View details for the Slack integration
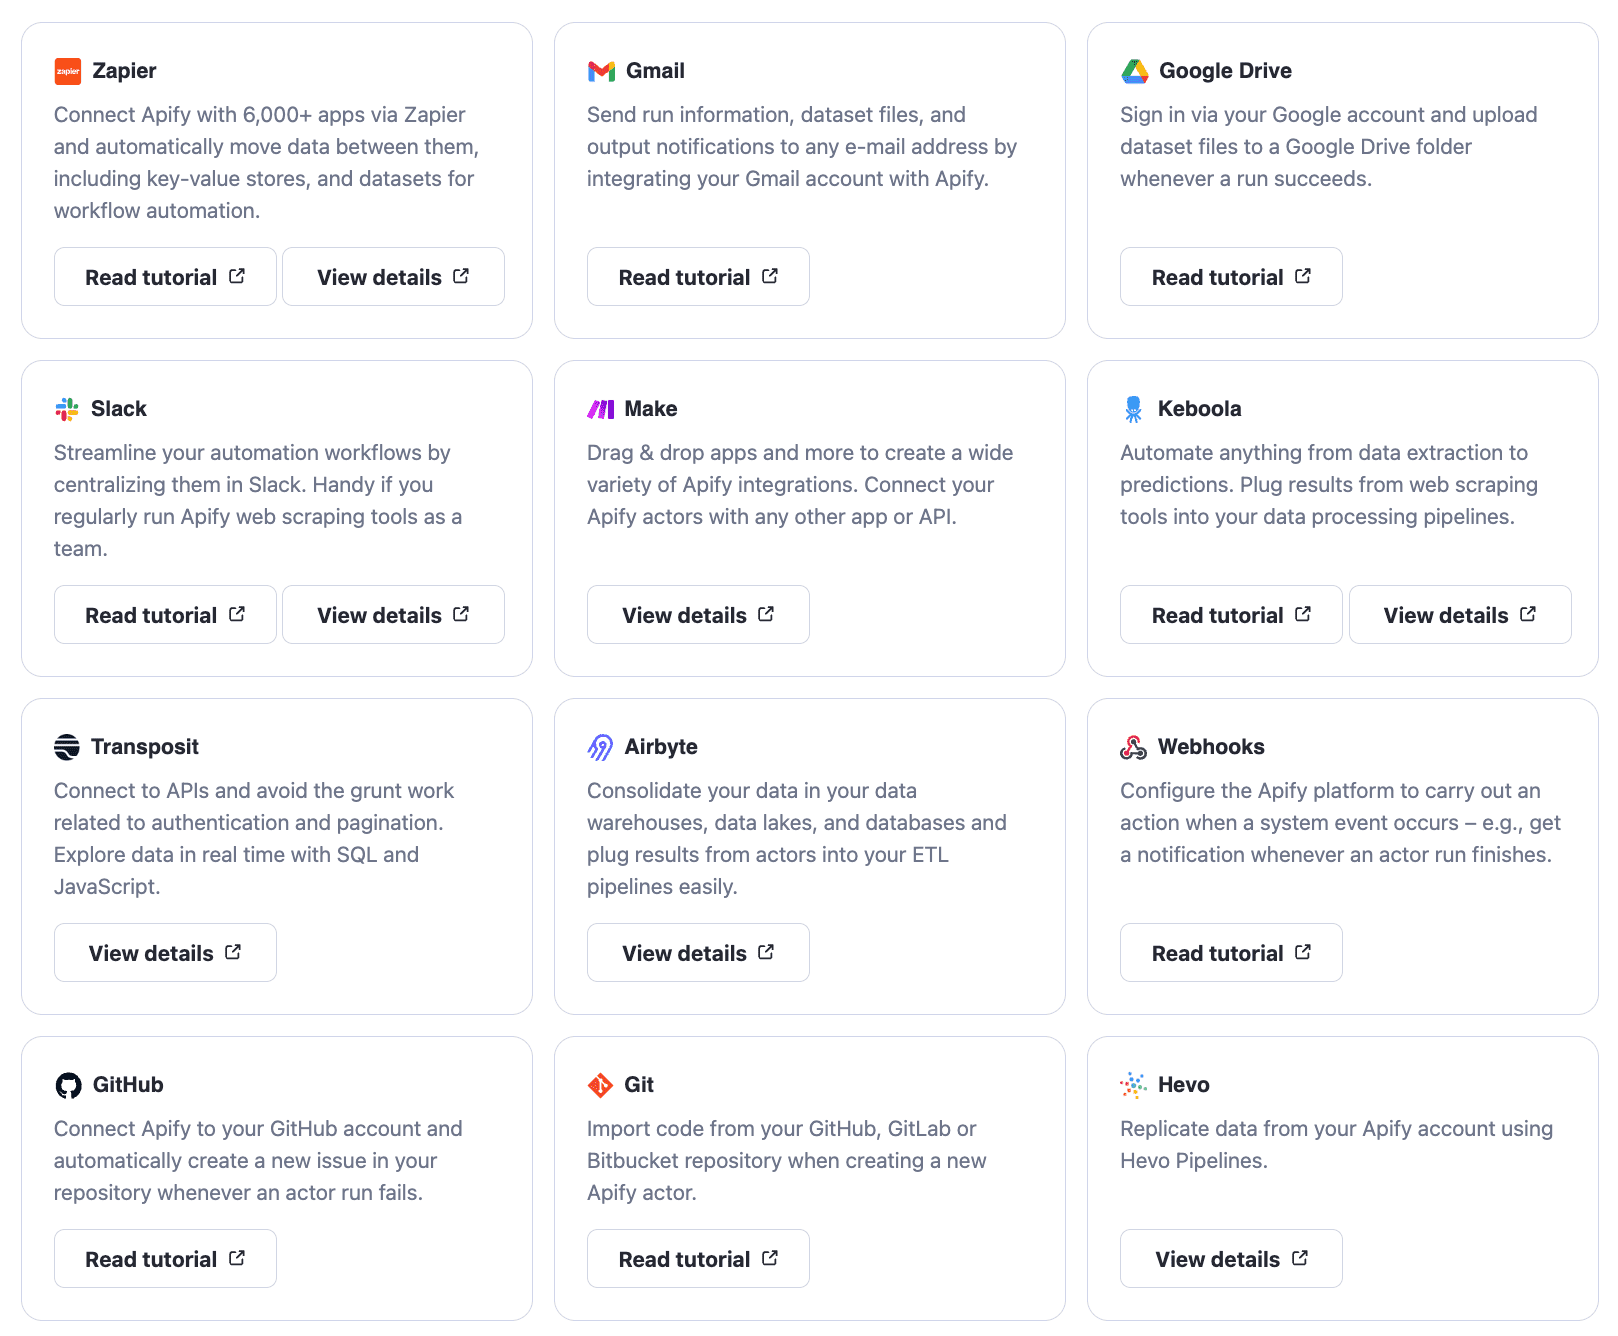Viewport: 1618px width, 1336px height. (x=393, y=614)
